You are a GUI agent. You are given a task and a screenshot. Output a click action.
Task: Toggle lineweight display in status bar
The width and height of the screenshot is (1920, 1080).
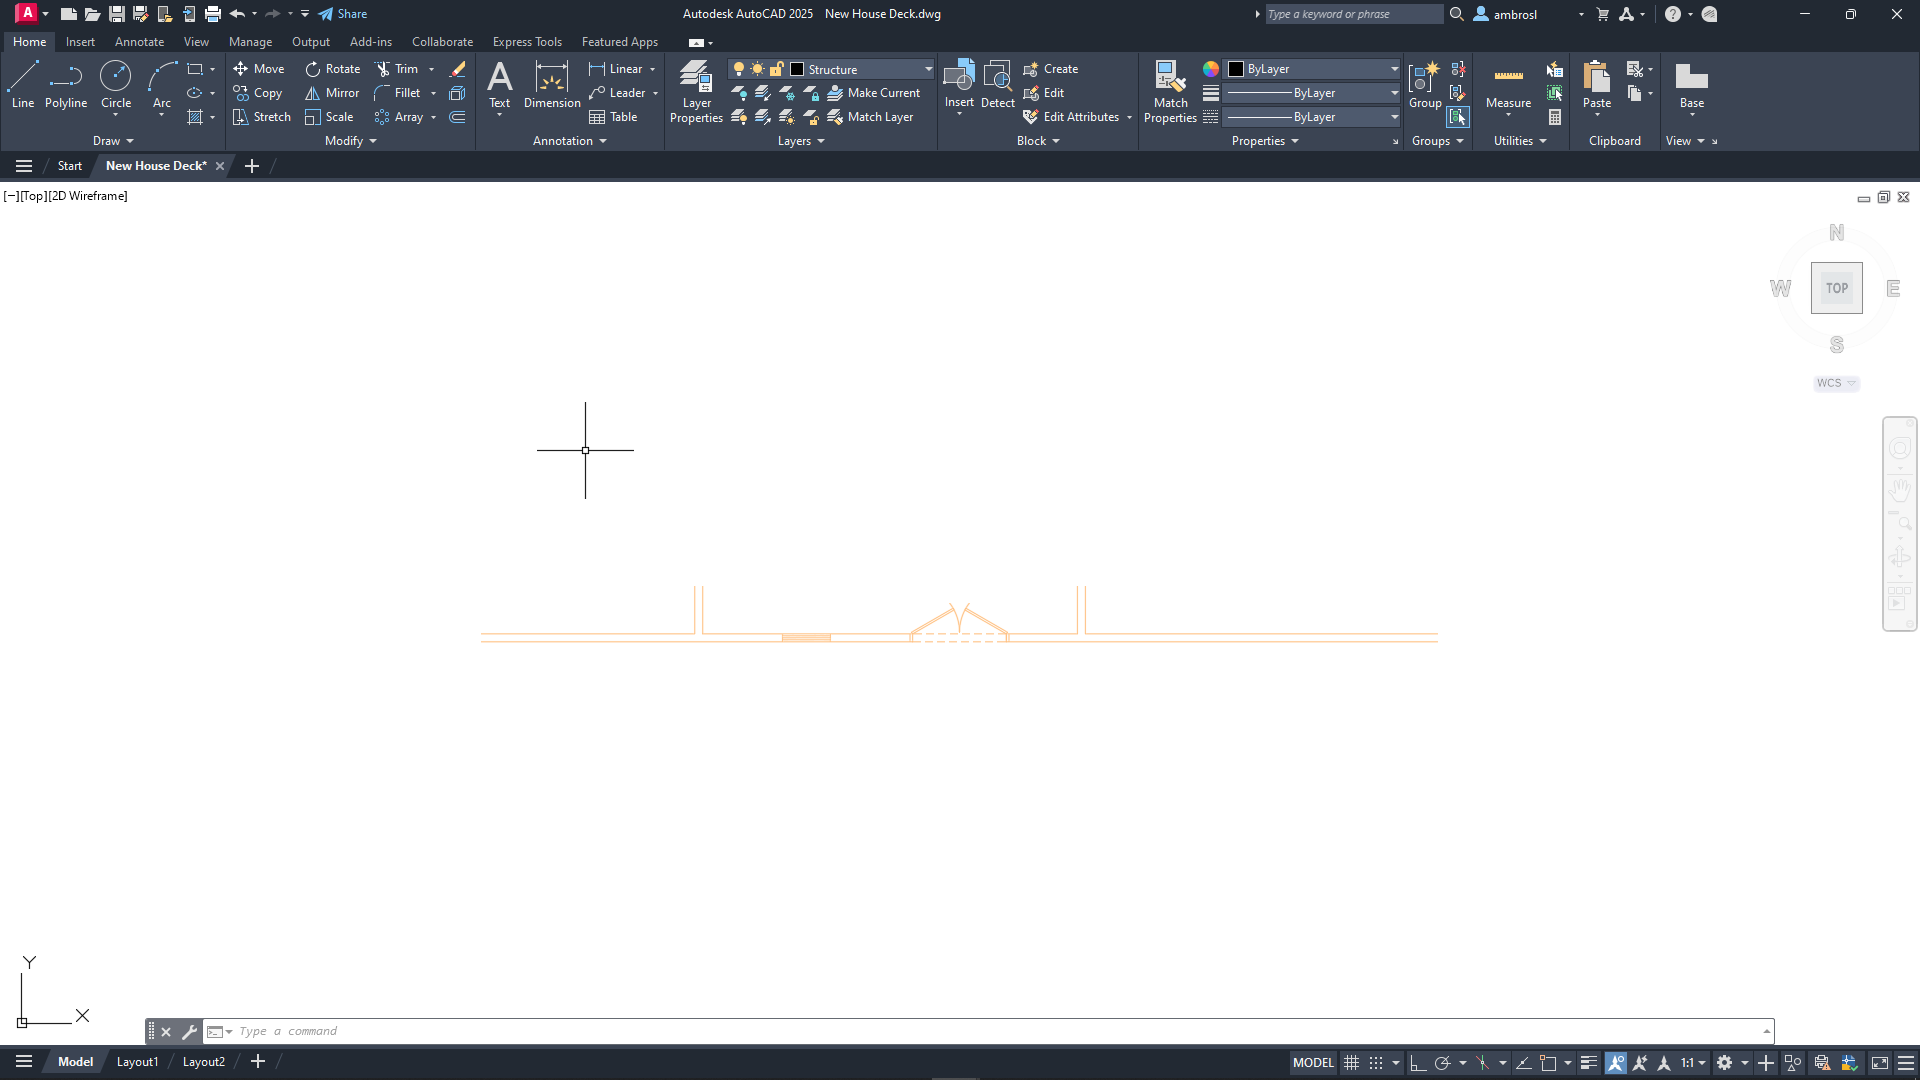pyautogui.click(x=1589, y=1063)
